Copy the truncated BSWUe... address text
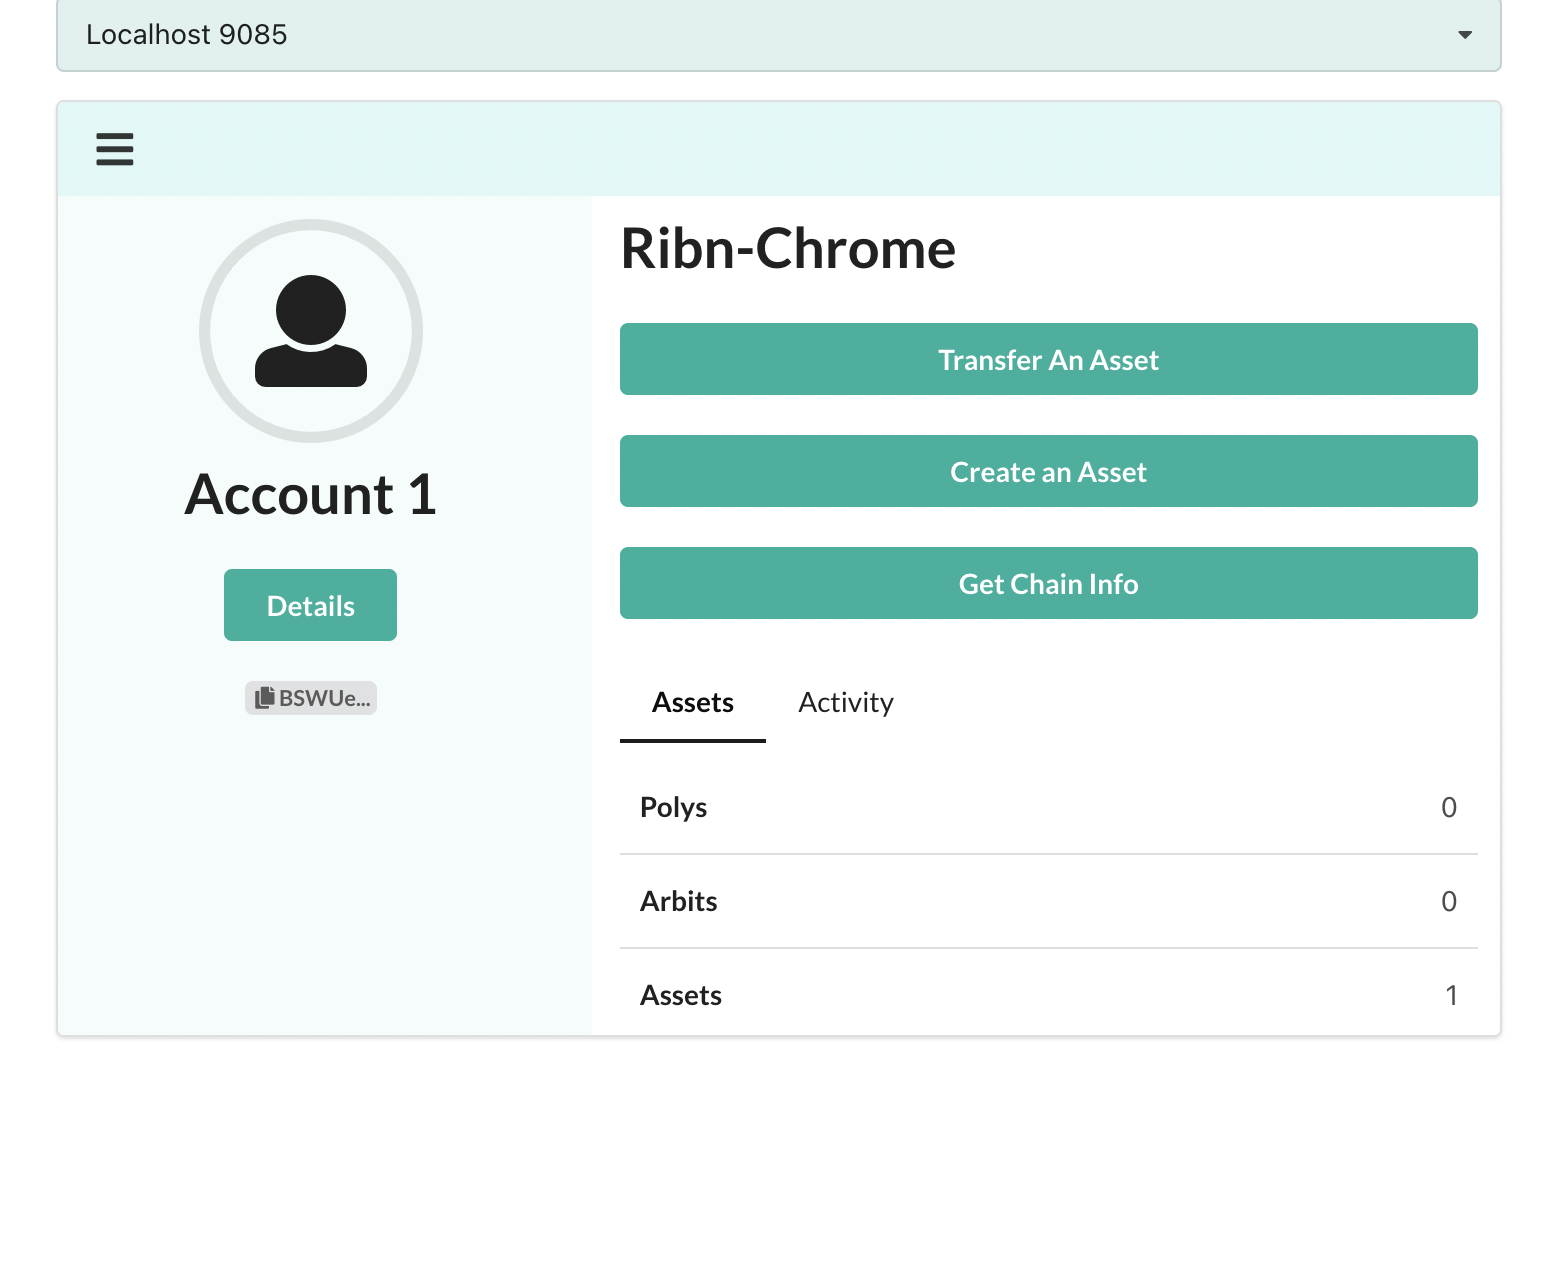The image size is (1554, 1286). click(x=324, y=698)
